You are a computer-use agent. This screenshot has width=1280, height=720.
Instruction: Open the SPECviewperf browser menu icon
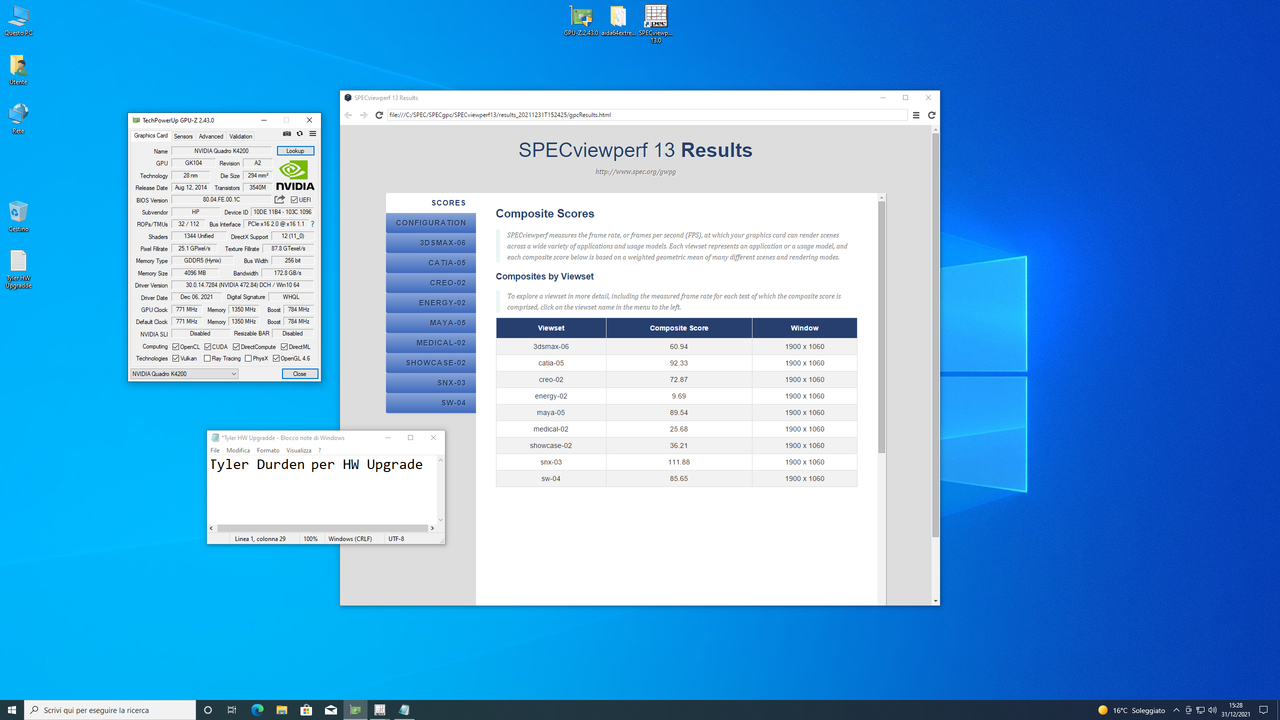[916, 115]
